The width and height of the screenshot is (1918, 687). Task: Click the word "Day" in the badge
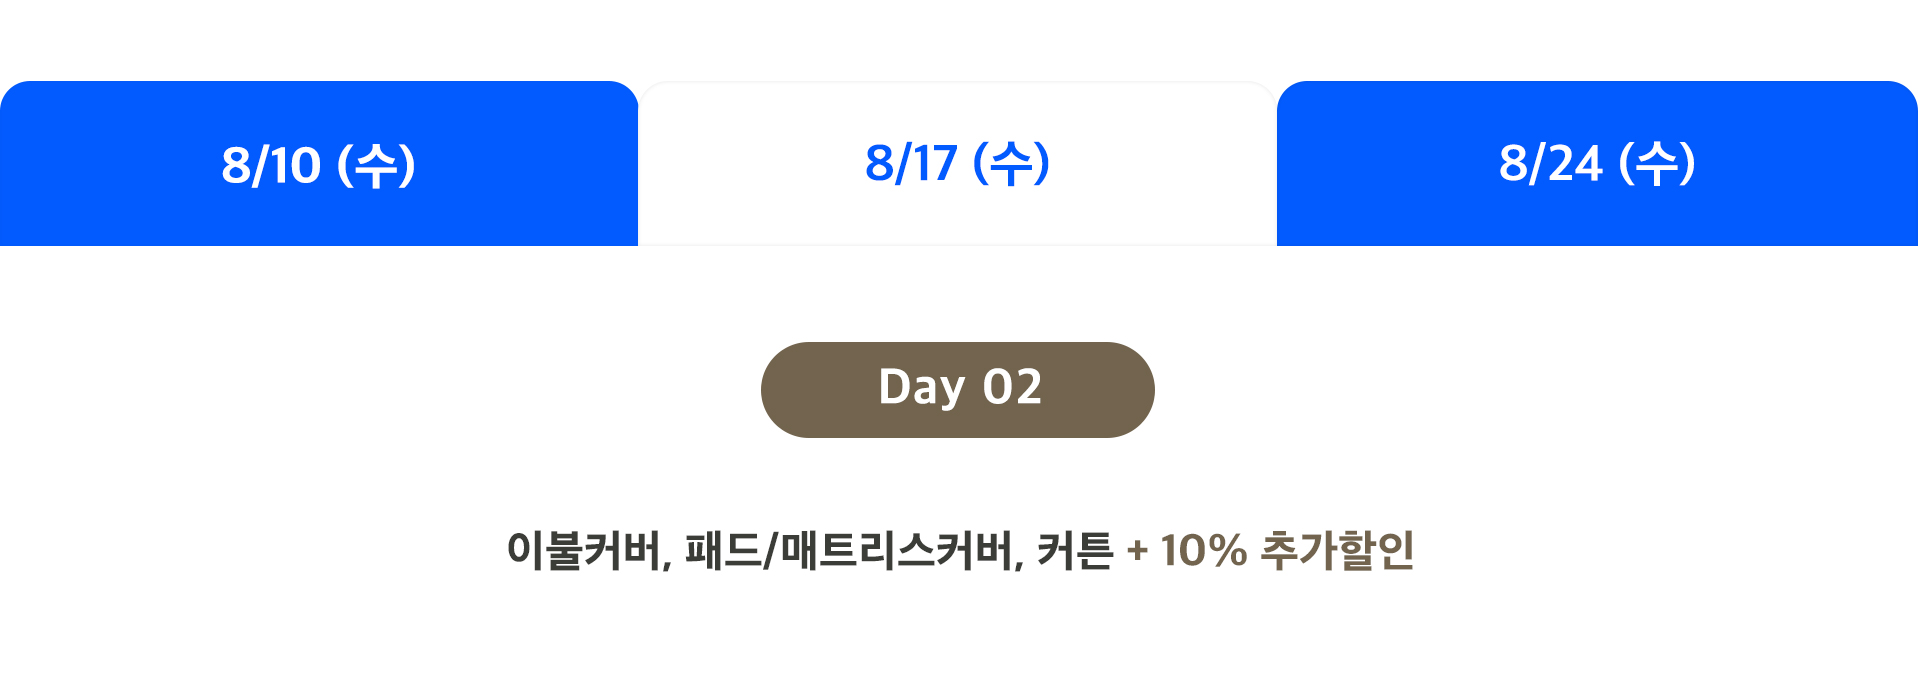[x=921, y=389]
